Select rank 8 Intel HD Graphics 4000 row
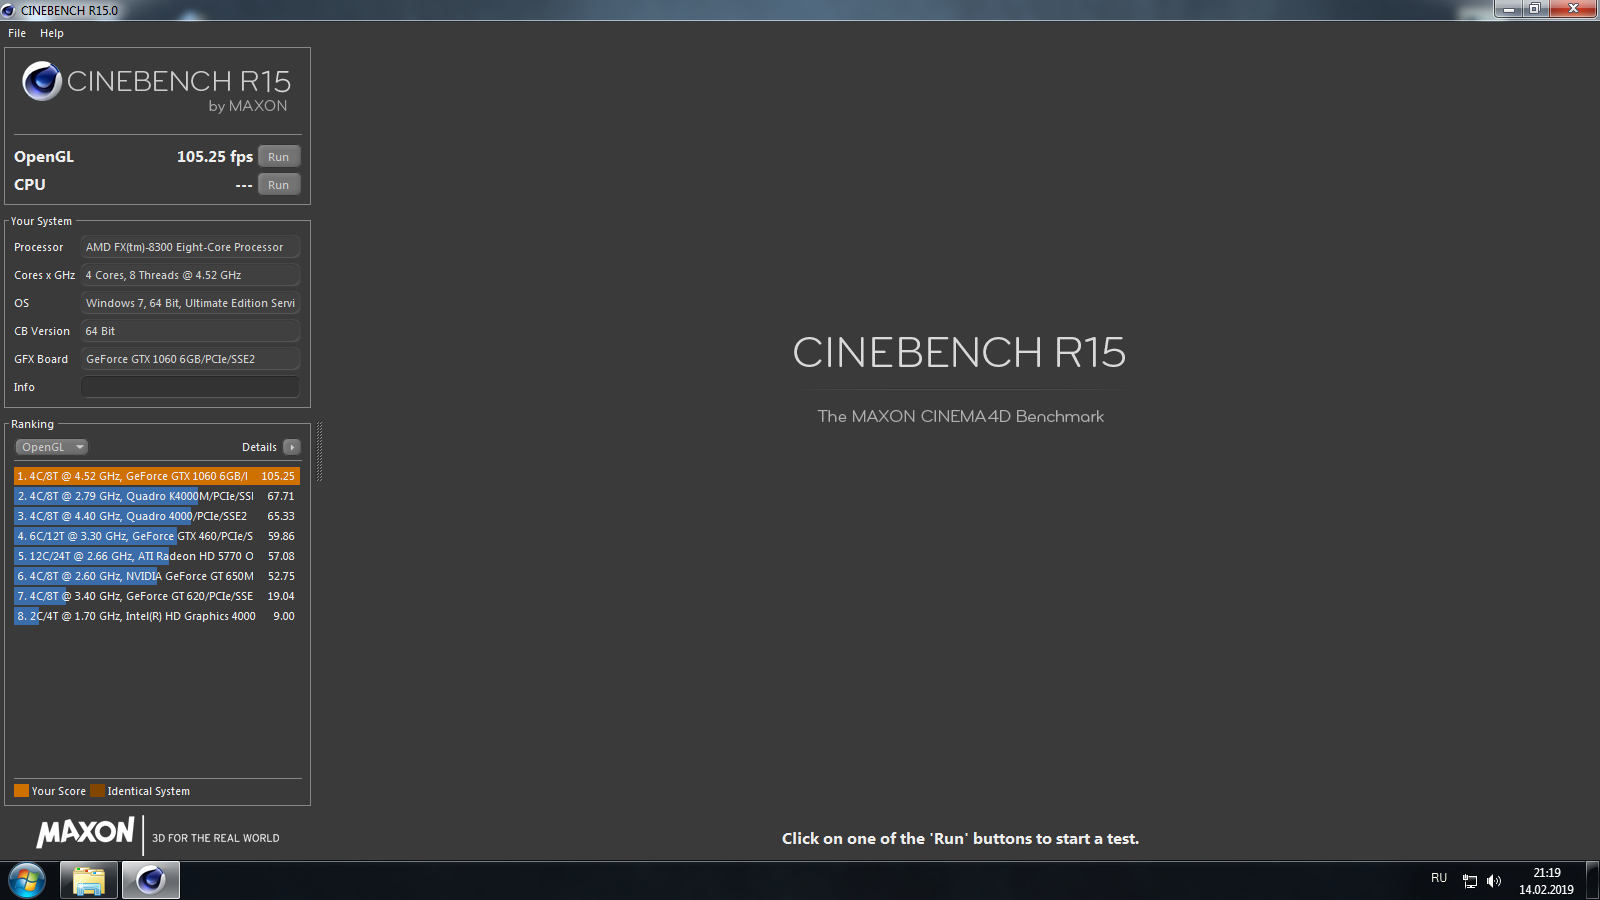Viewport: 1600px width, 900px height. pyautogui.click(x=157, y=616)
